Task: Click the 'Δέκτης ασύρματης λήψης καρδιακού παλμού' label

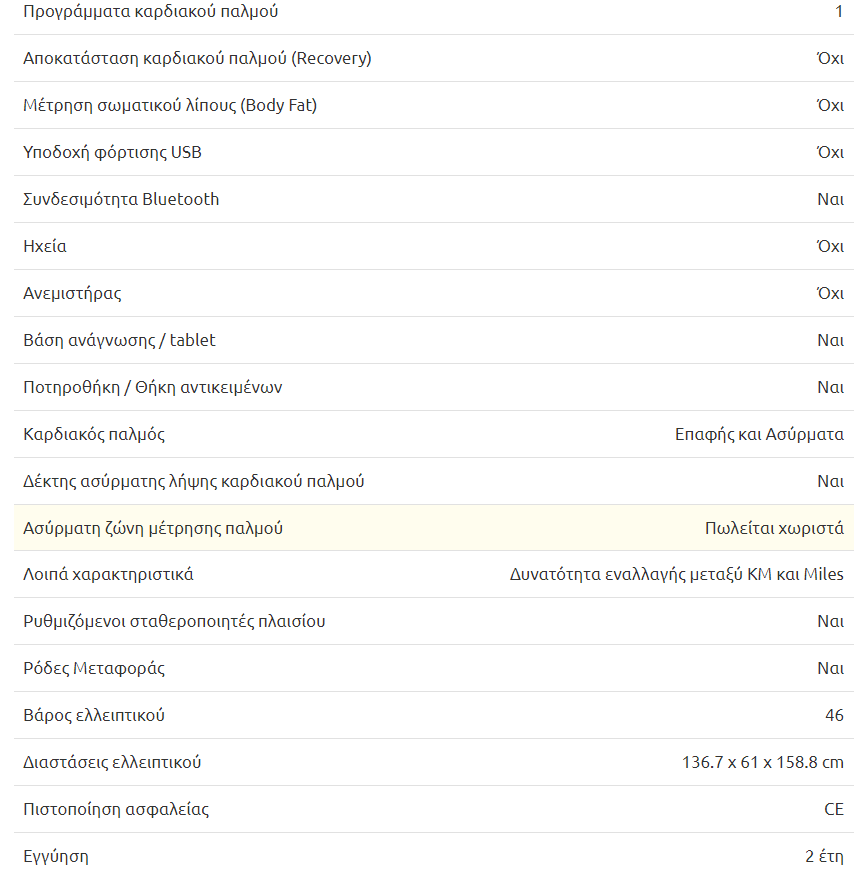Action: tap(194, 481)
